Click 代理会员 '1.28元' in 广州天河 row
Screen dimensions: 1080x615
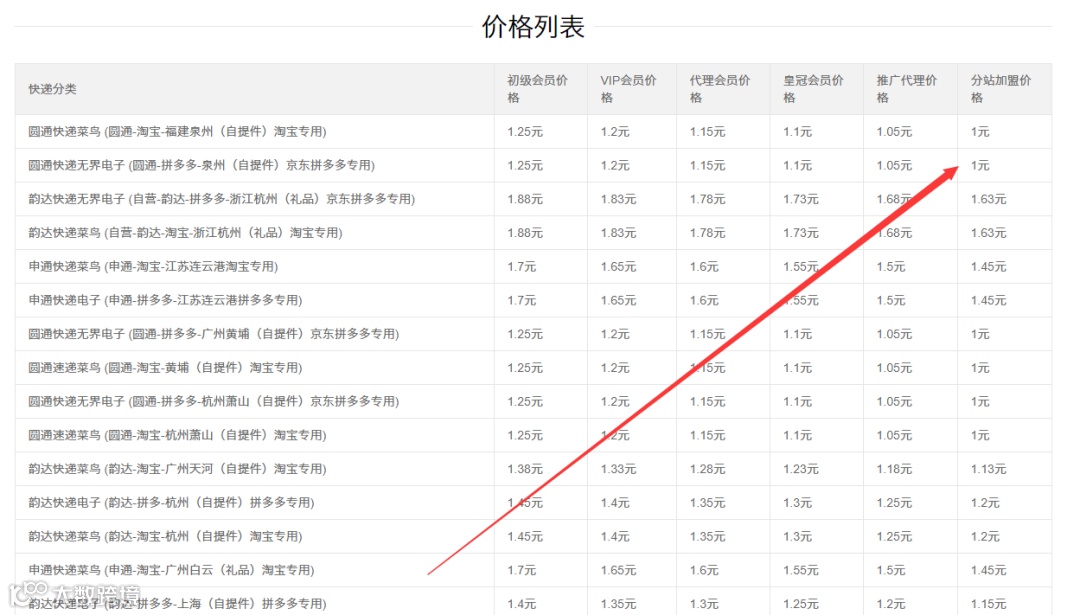pos(707,469)
